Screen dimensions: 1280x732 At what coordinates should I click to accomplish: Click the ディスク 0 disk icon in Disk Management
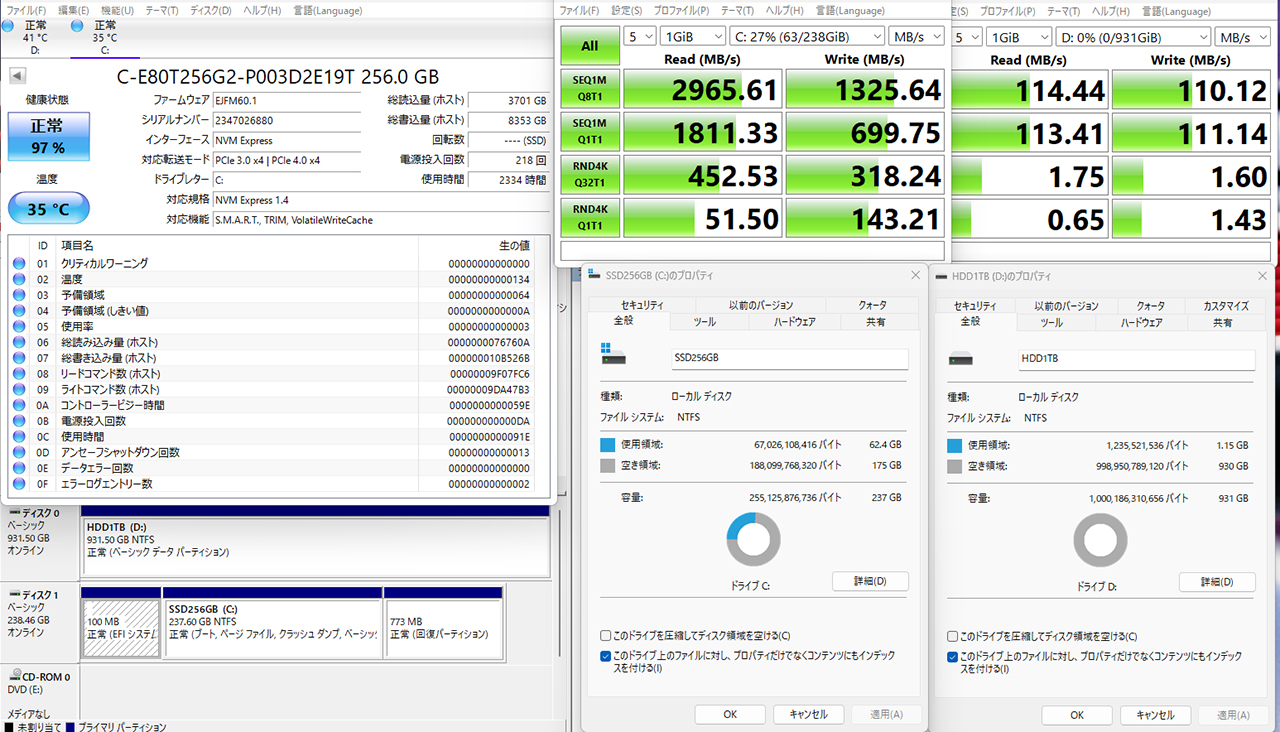[13, 513]
